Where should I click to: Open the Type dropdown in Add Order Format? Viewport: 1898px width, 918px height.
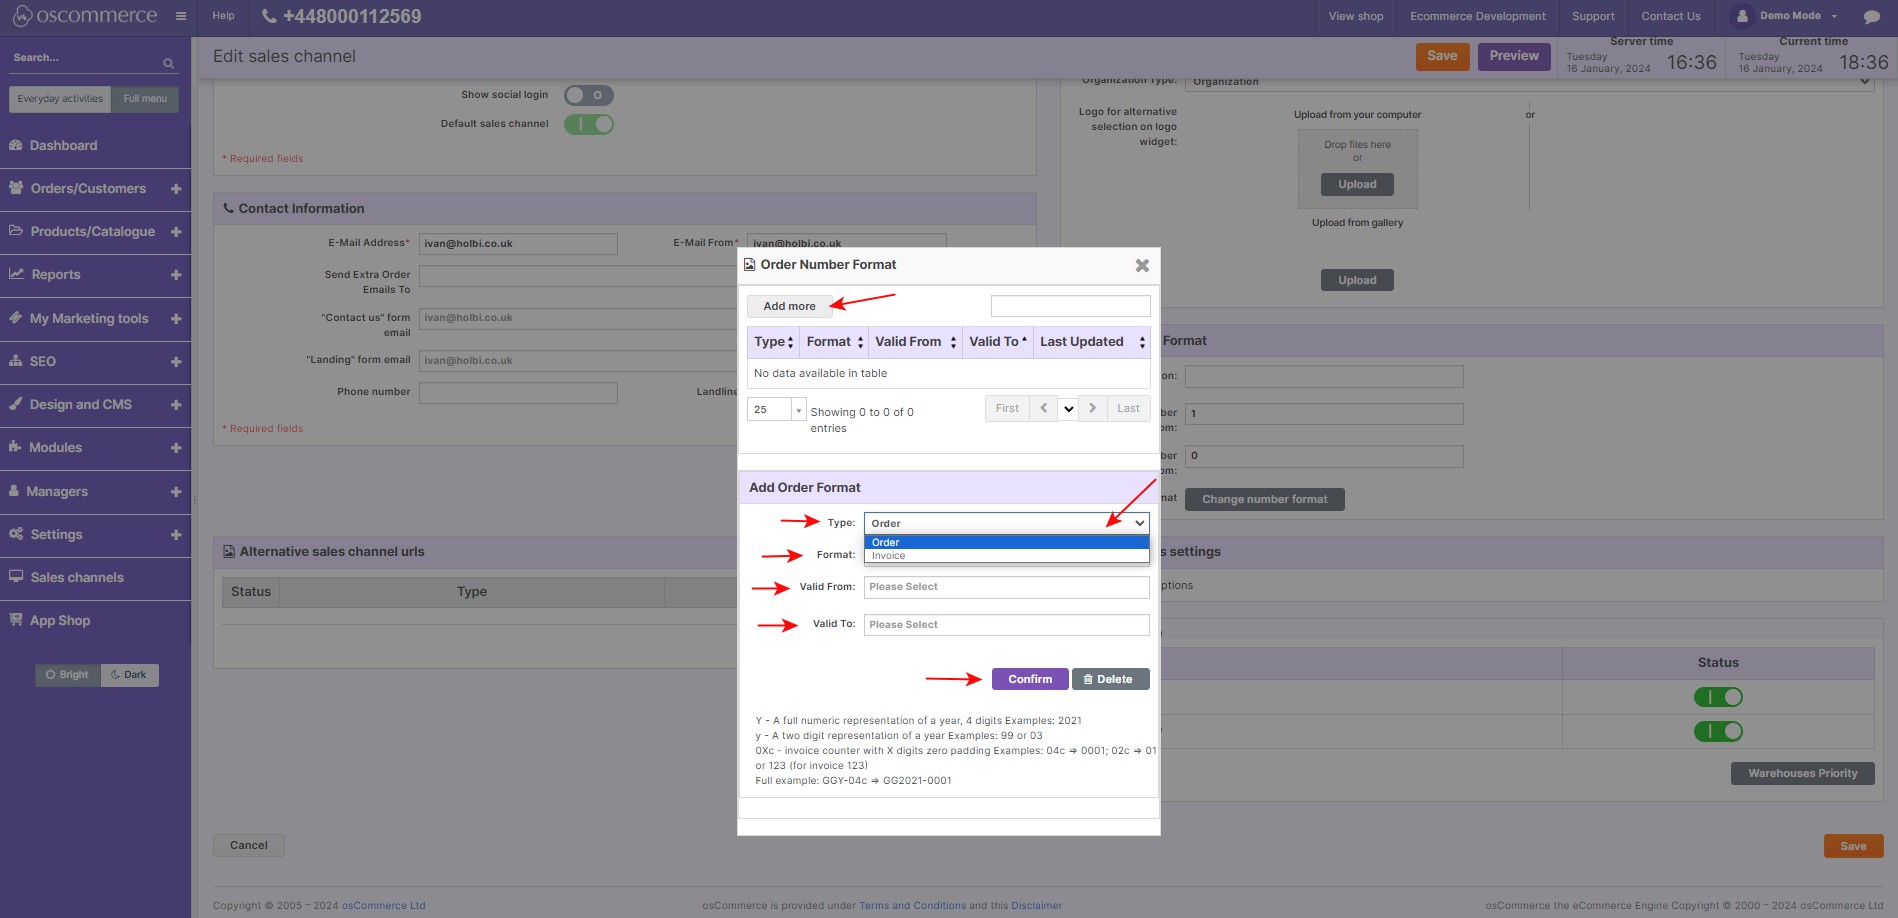[1006, 524]
